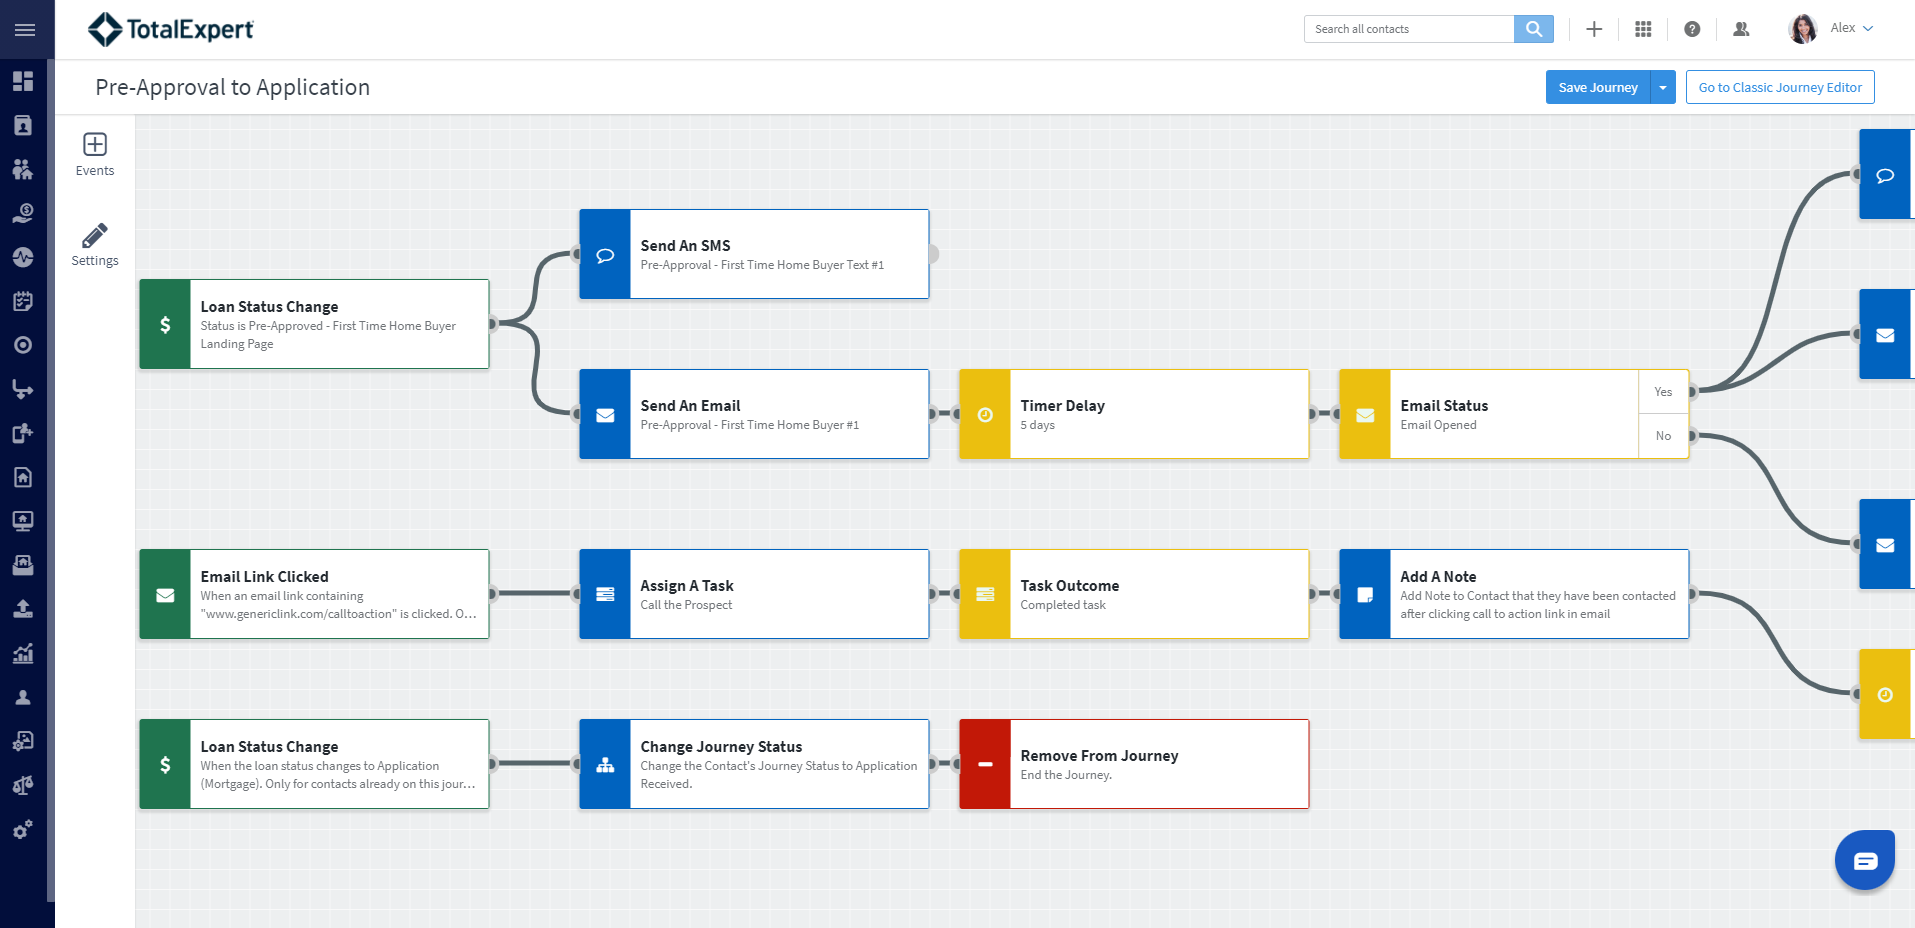Click the Pre-Approval to Application title
Viewport: 1915px width, 928px height.
233,87
